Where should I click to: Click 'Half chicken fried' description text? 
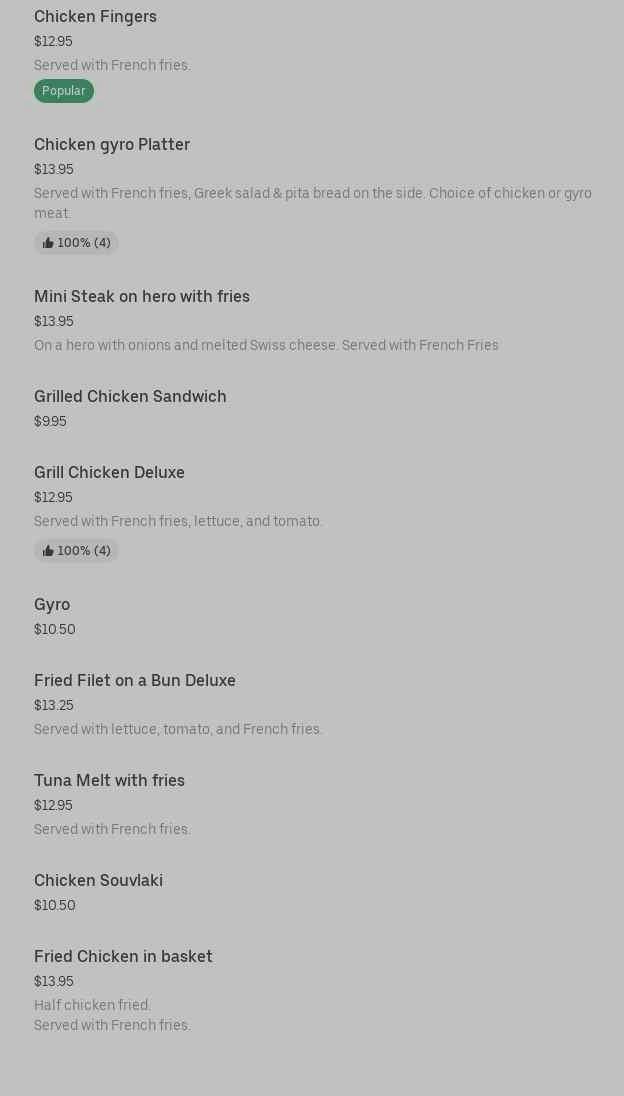pyautogui.click(x=92, y=1005)
